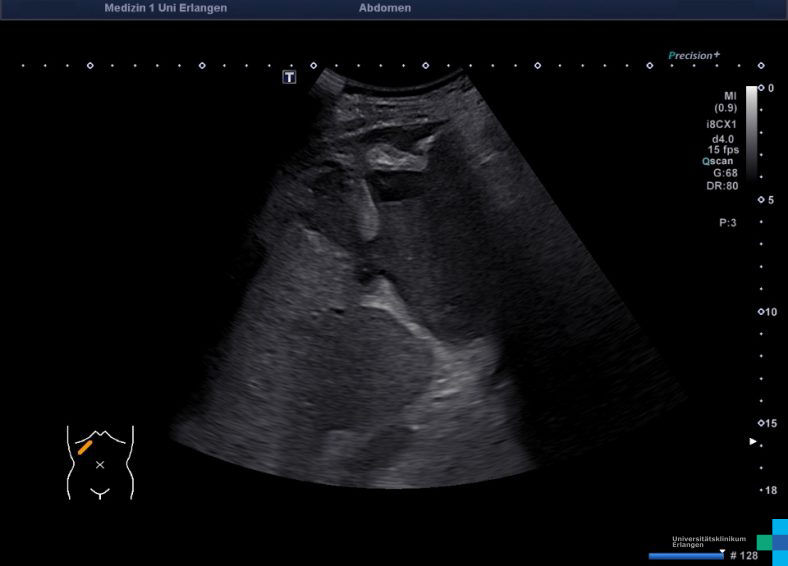Click the # 128 frame number

pos(743,556)
